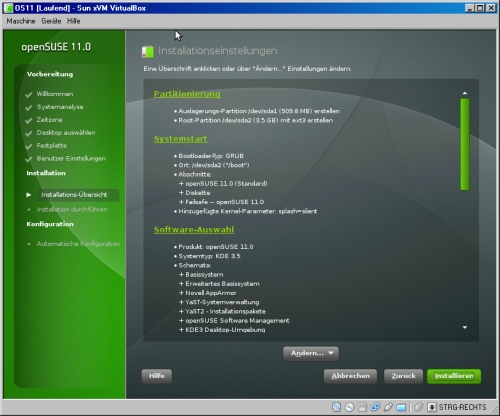Screen dimensions: 500x416
Task: Click the Ort: /dev/sda2 ("/boot") line
Action: (x=214, y=165)
